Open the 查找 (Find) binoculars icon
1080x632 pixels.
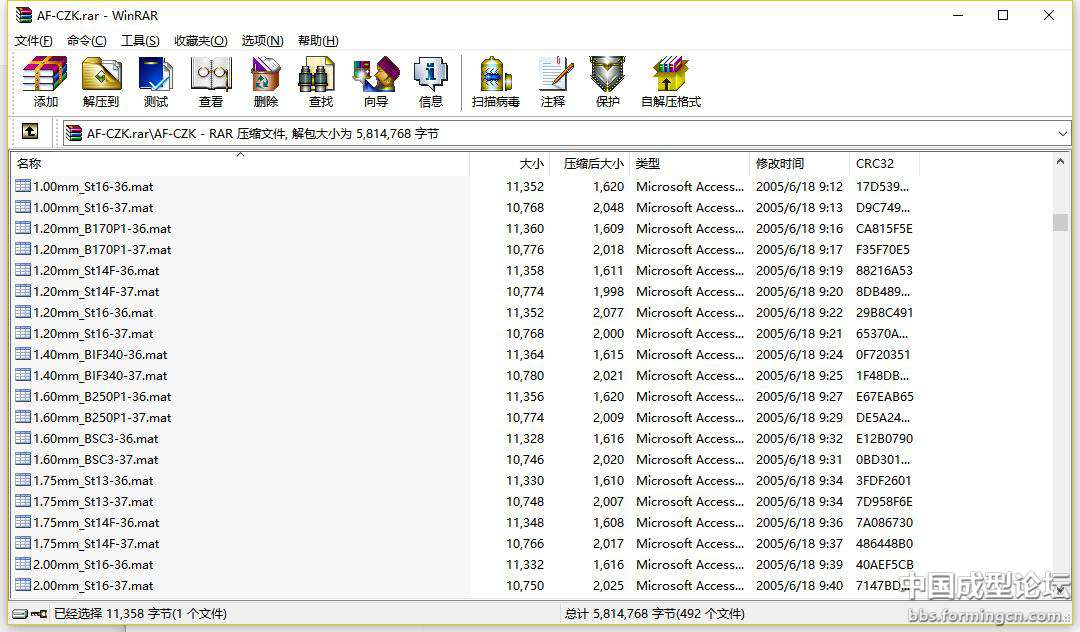click(320, 82)
